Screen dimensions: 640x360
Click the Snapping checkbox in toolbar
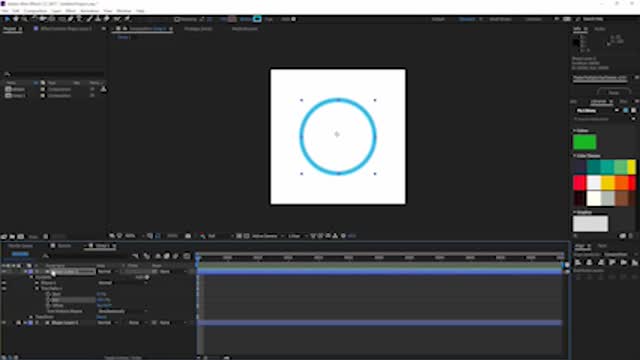(177, 19)
